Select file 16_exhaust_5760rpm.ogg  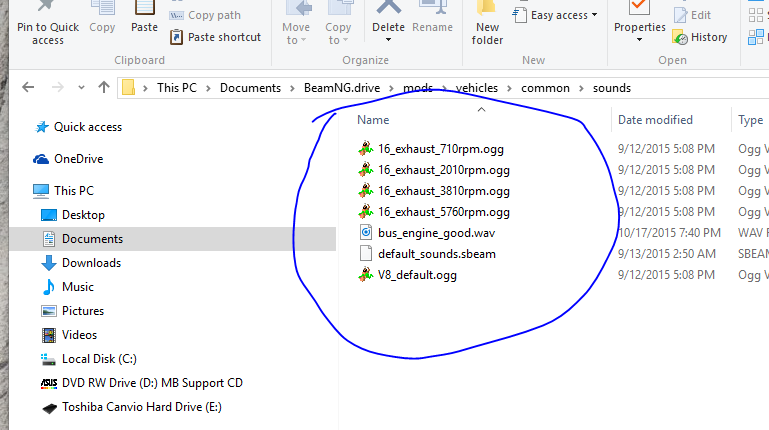443,212
